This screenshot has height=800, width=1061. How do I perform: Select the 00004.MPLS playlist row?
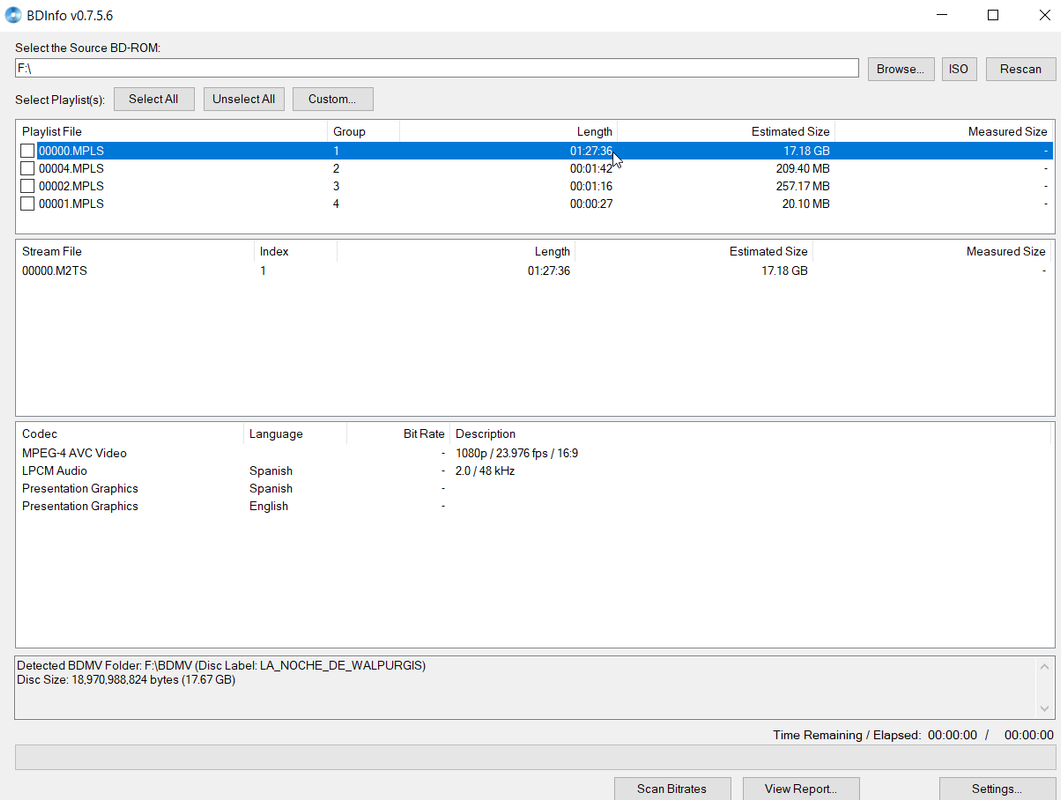[x=535, y=169]
